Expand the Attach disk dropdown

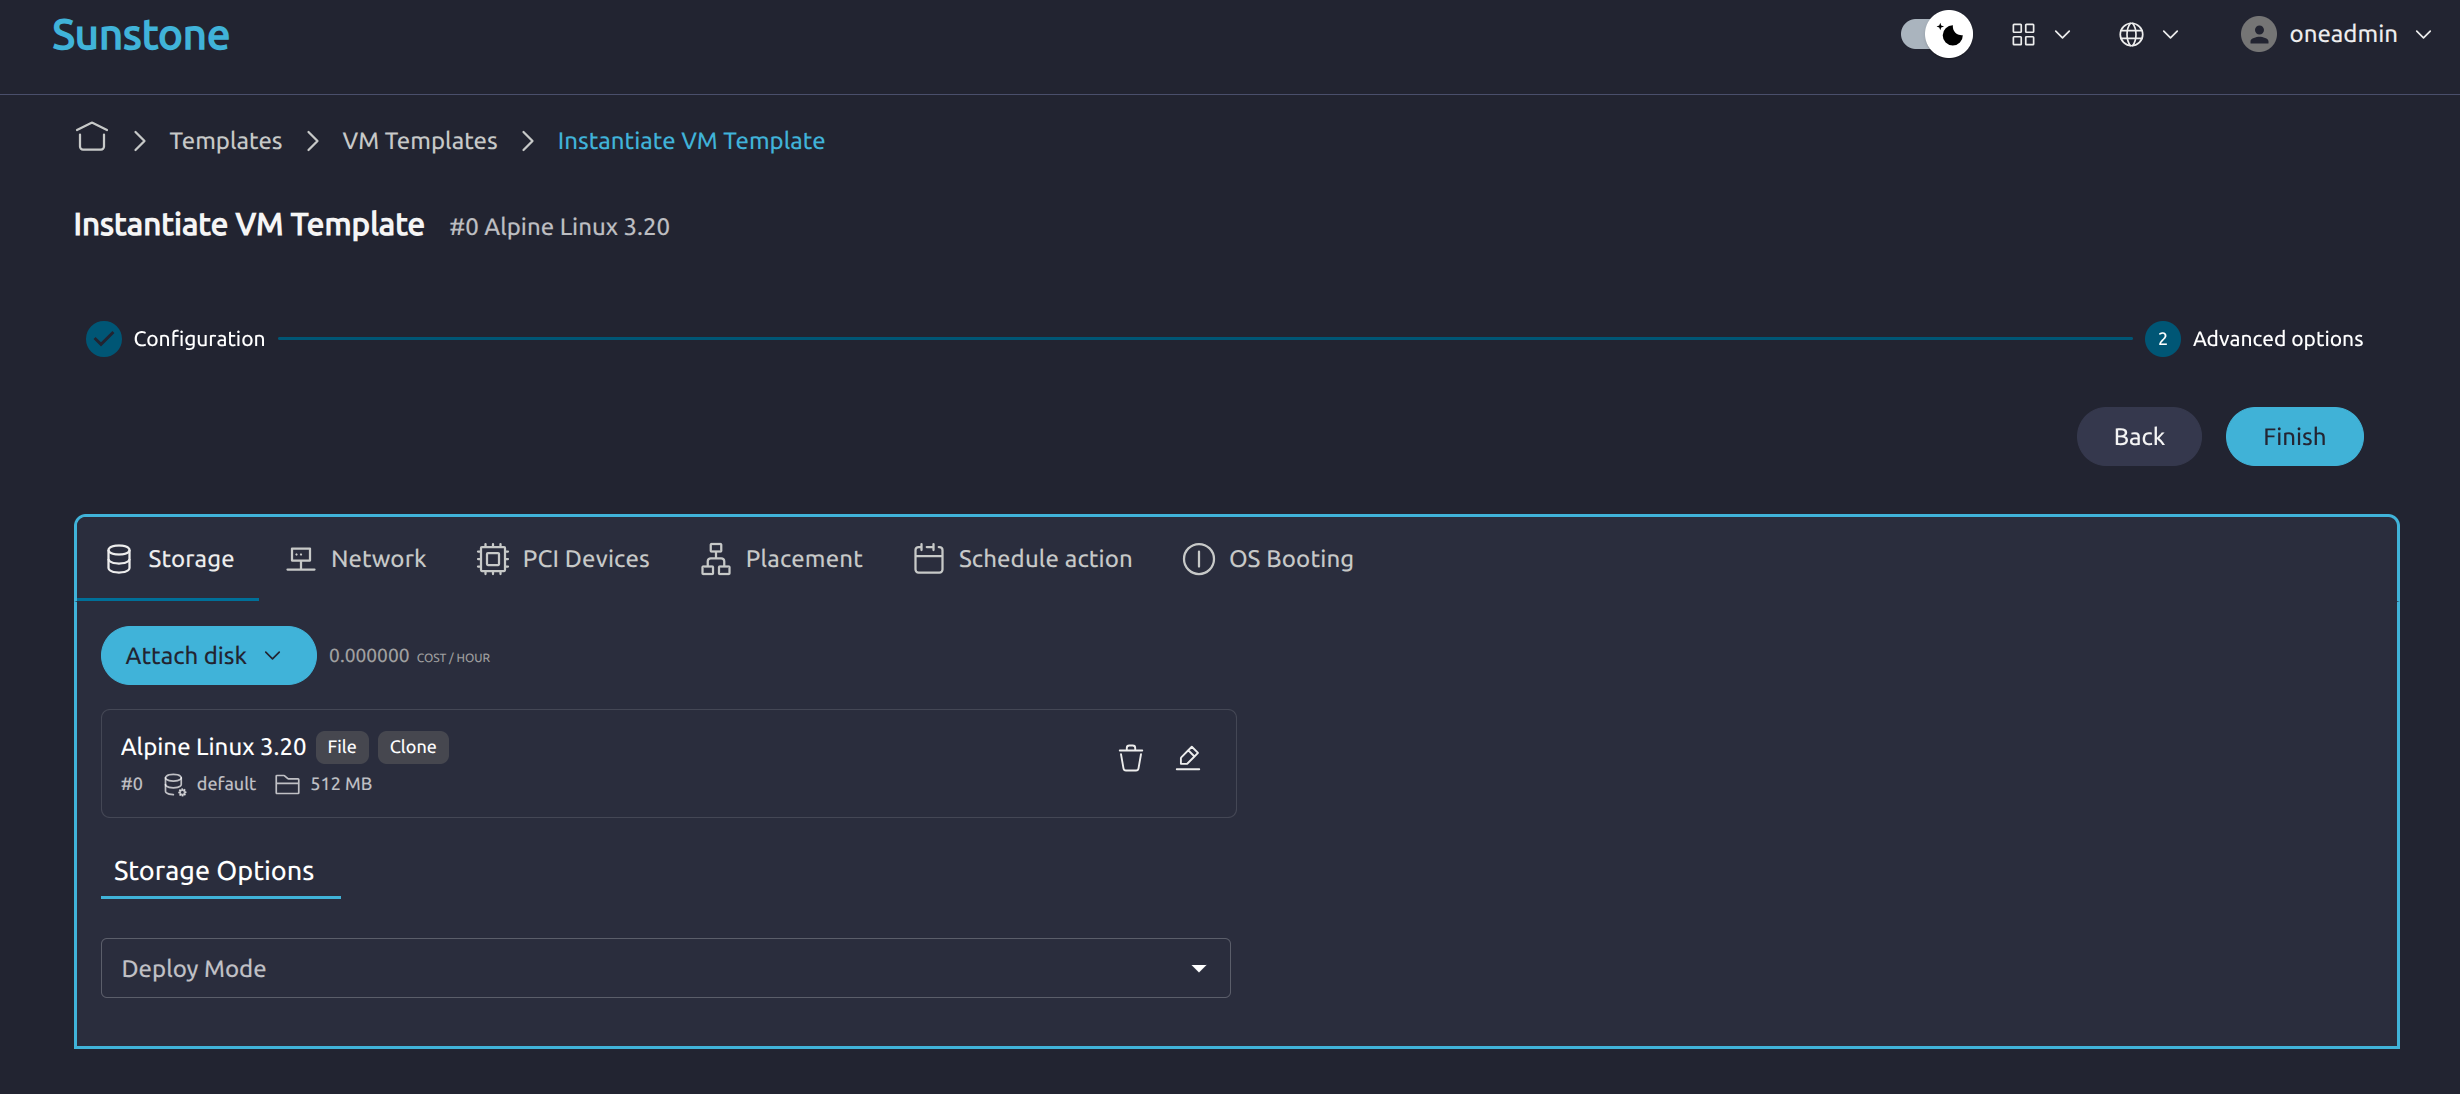coord(208,656)
